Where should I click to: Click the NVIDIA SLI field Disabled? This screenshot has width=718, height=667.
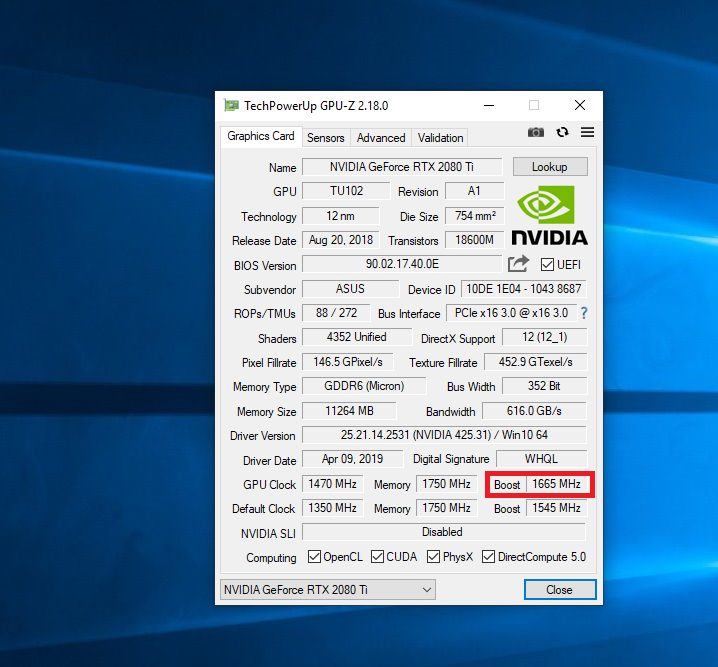click(x=443, y=532)
